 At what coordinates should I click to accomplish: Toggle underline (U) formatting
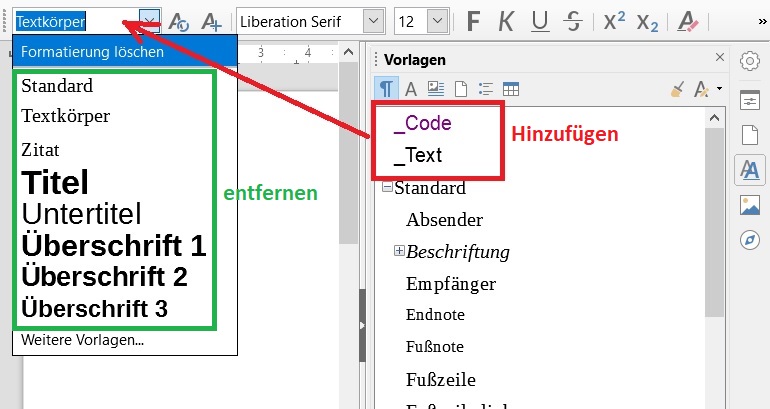540,22
